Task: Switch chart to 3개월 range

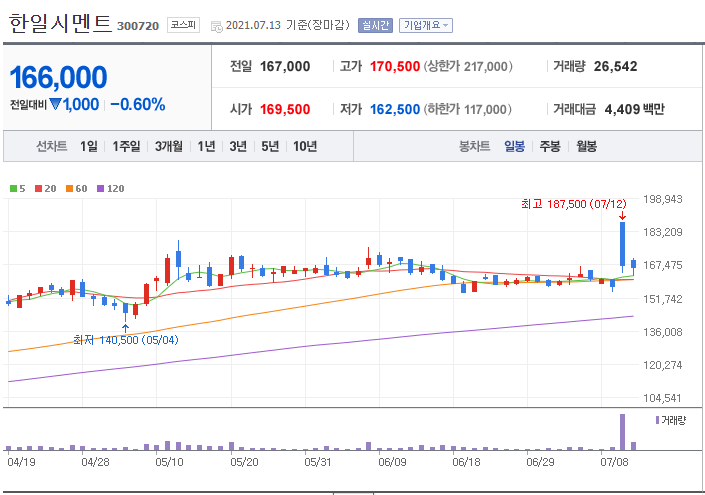Action: [x=169, y=146]
